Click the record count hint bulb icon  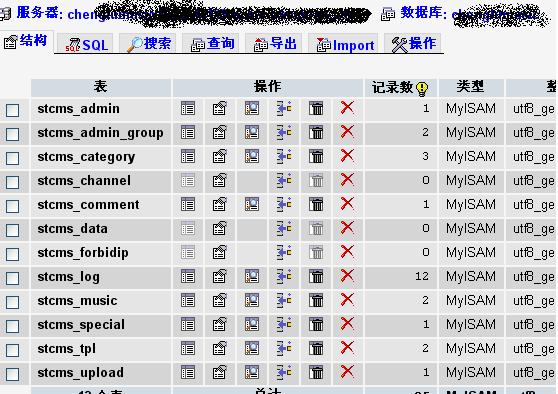(422, 89)
